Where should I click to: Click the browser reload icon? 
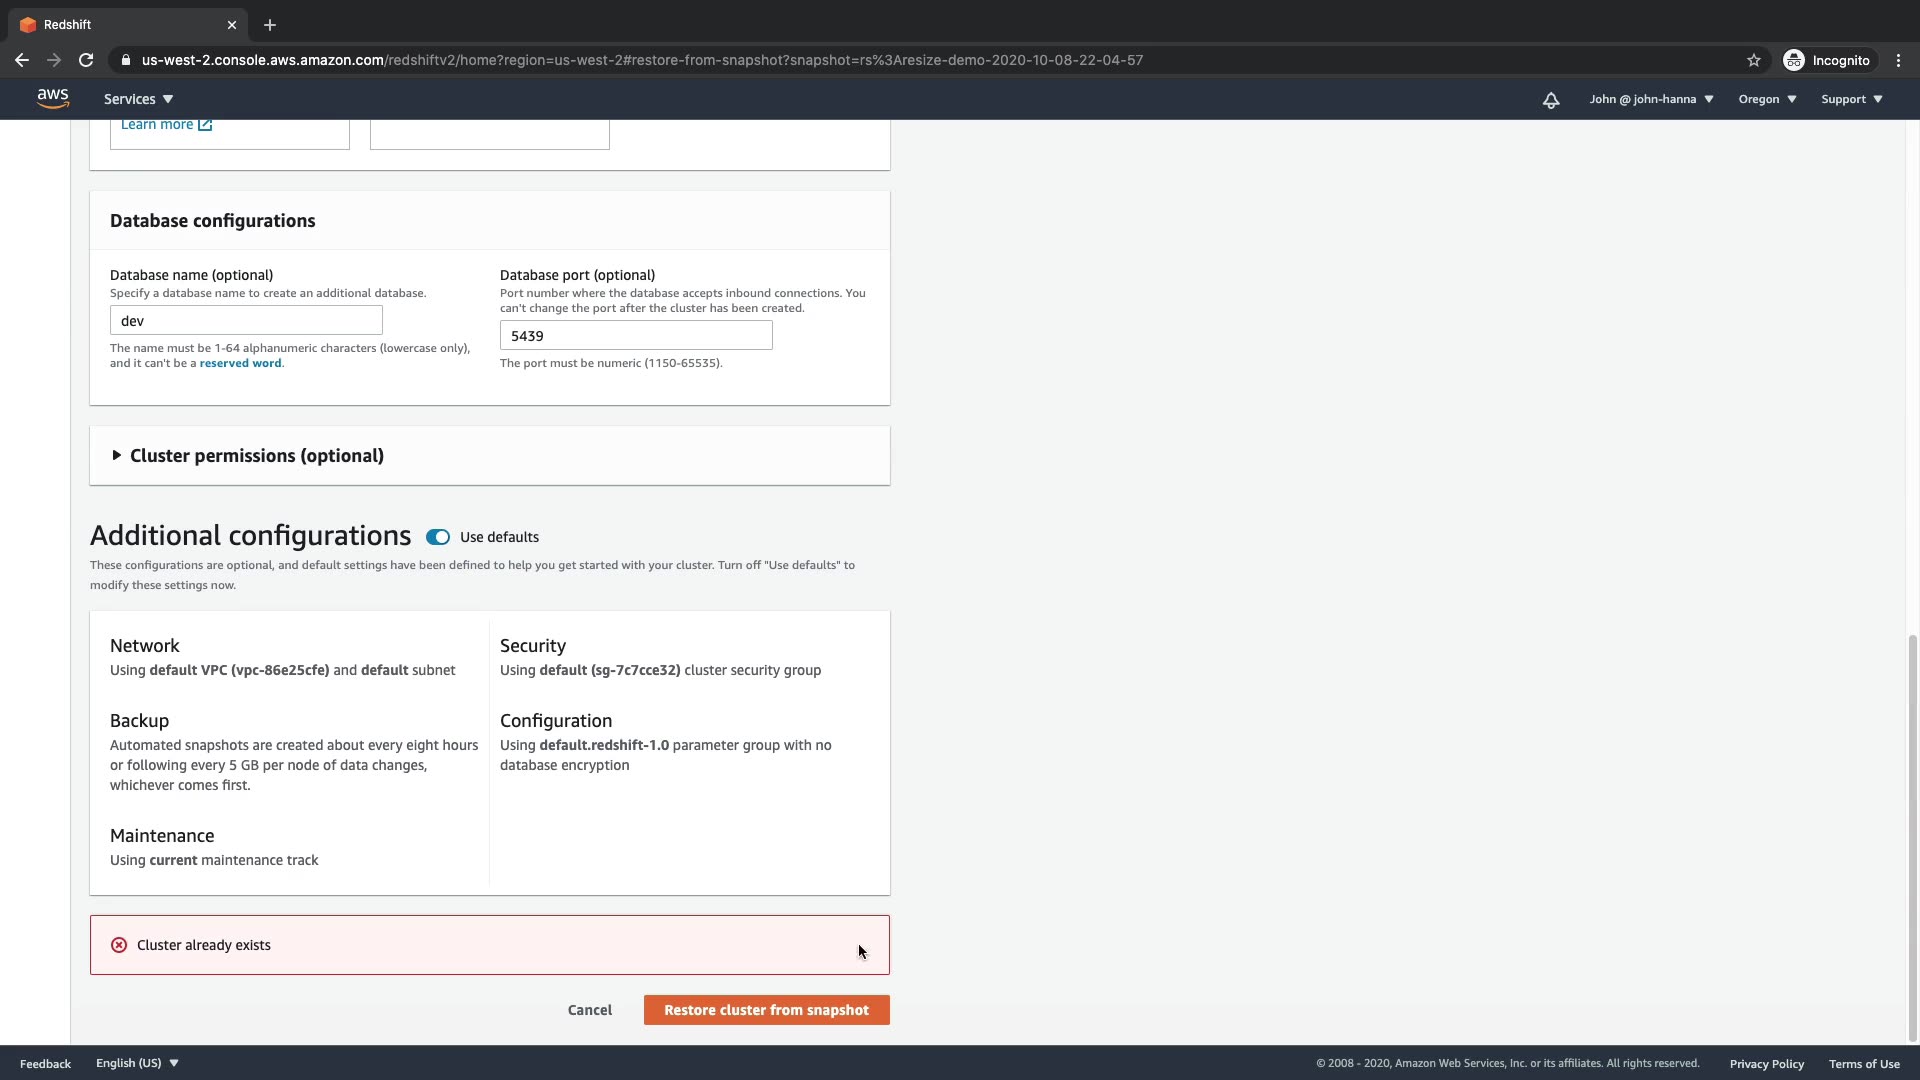click(x=86, y=60)
